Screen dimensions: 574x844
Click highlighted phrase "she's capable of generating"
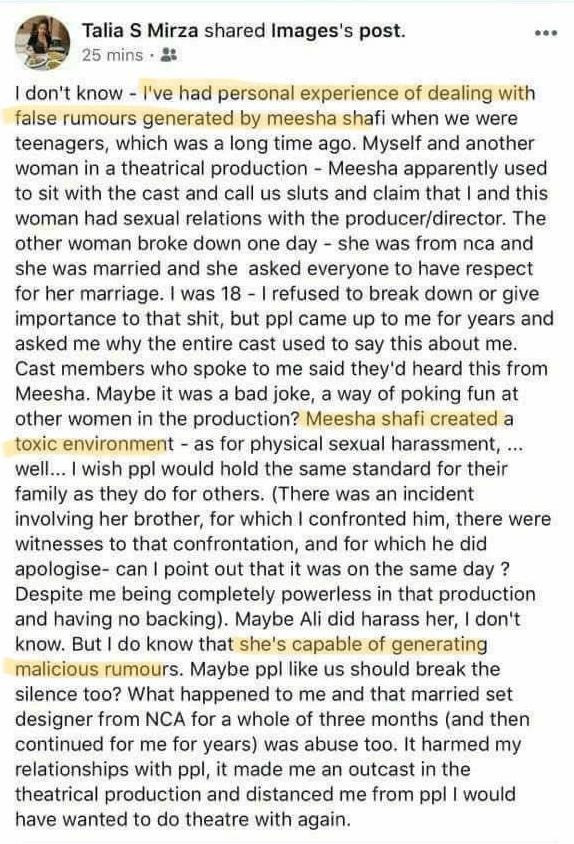tap(362, 644)
